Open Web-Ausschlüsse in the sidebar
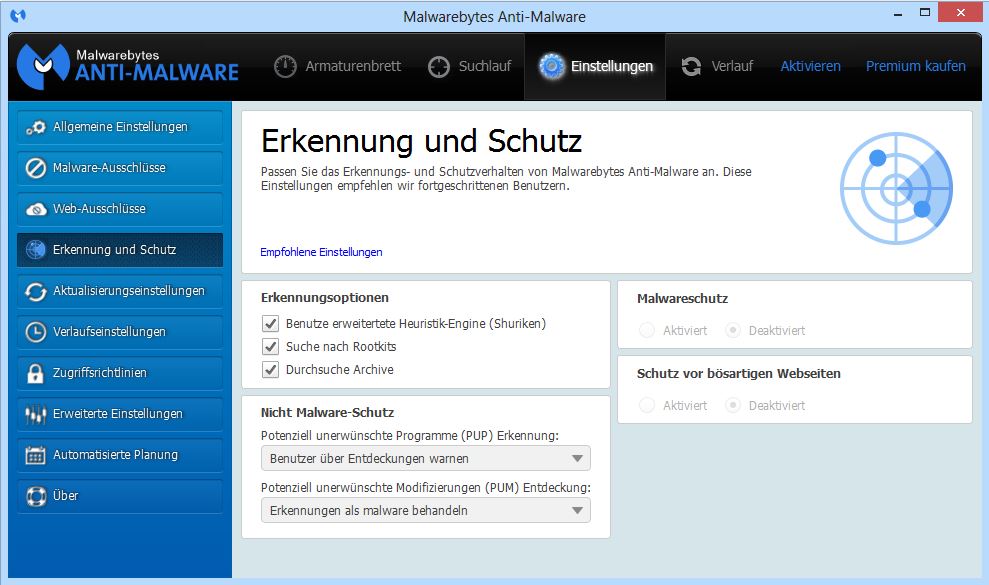 [120, 209]
